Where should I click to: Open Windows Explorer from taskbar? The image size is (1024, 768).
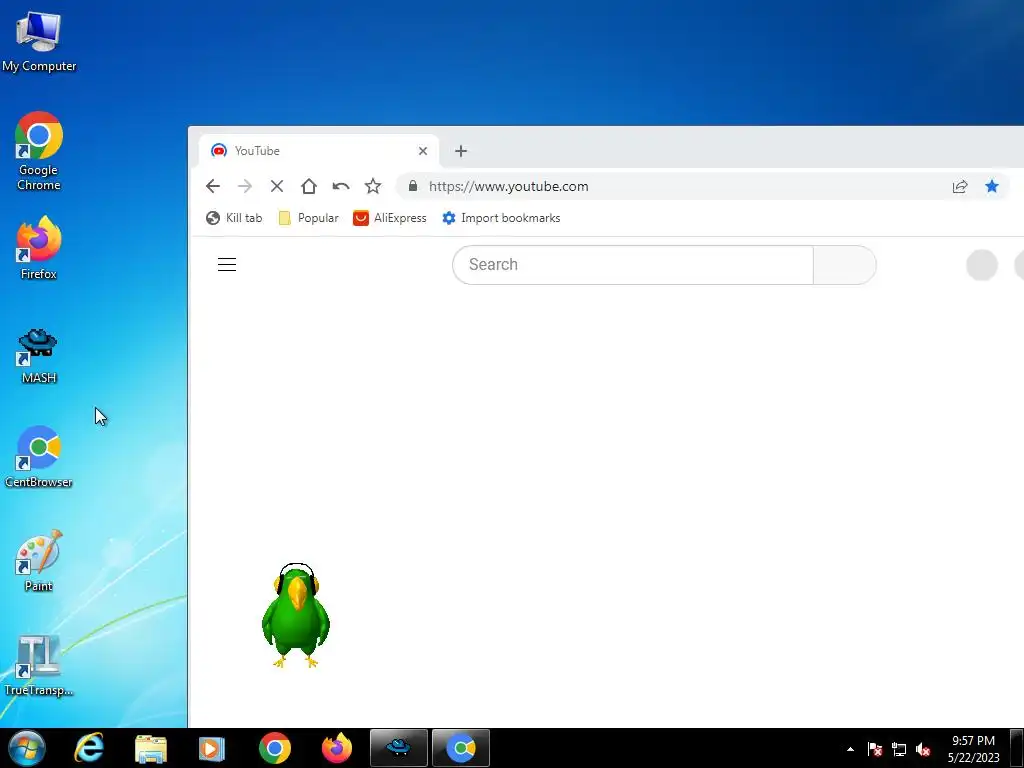[151, 748]
